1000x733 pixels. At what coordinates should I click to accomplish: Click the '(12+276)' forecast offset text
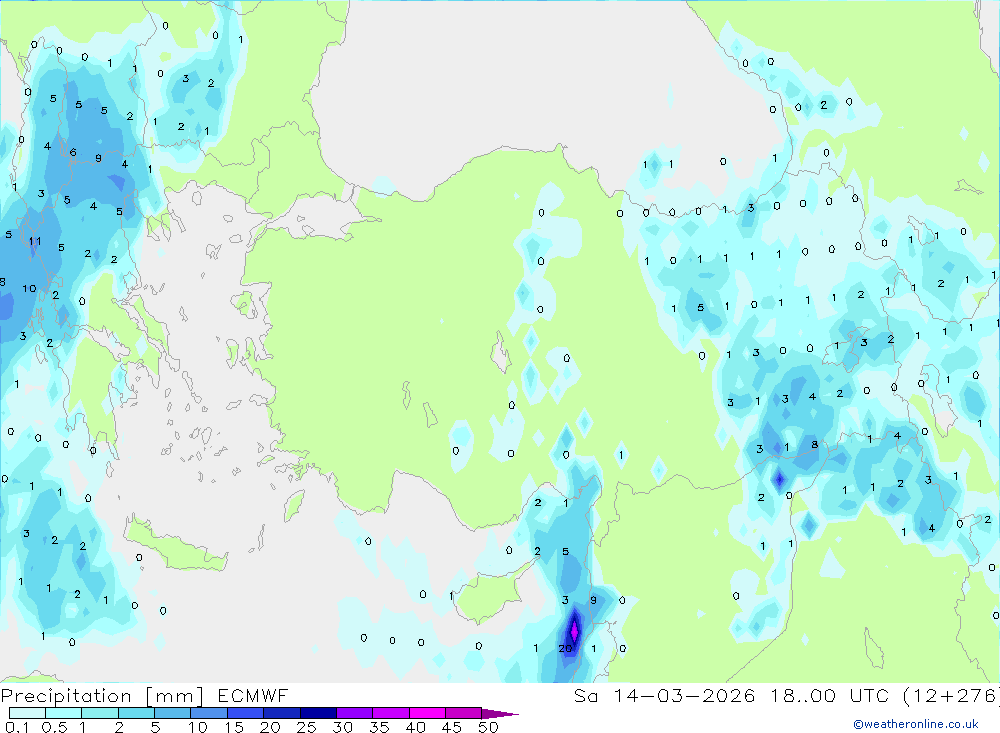951,695
